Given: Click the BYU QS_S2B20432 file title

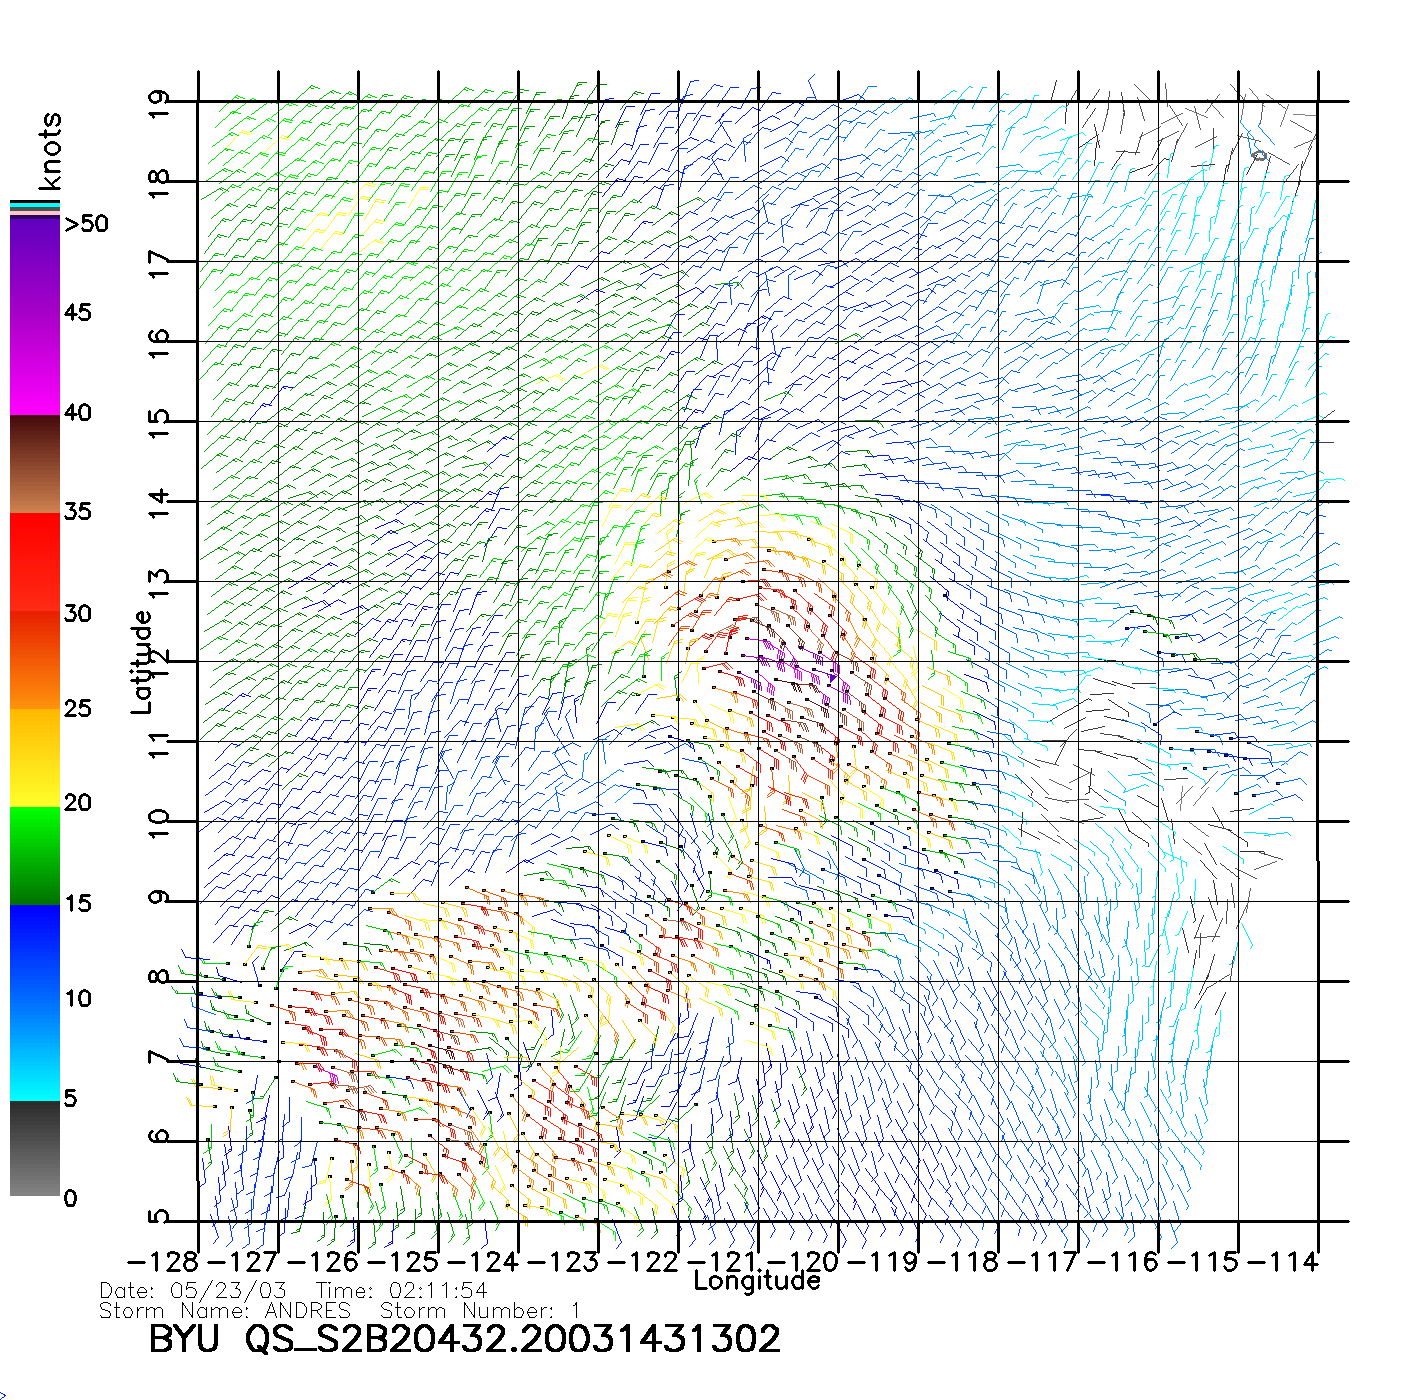Looking at the screenshot, I should point(464,1339).
